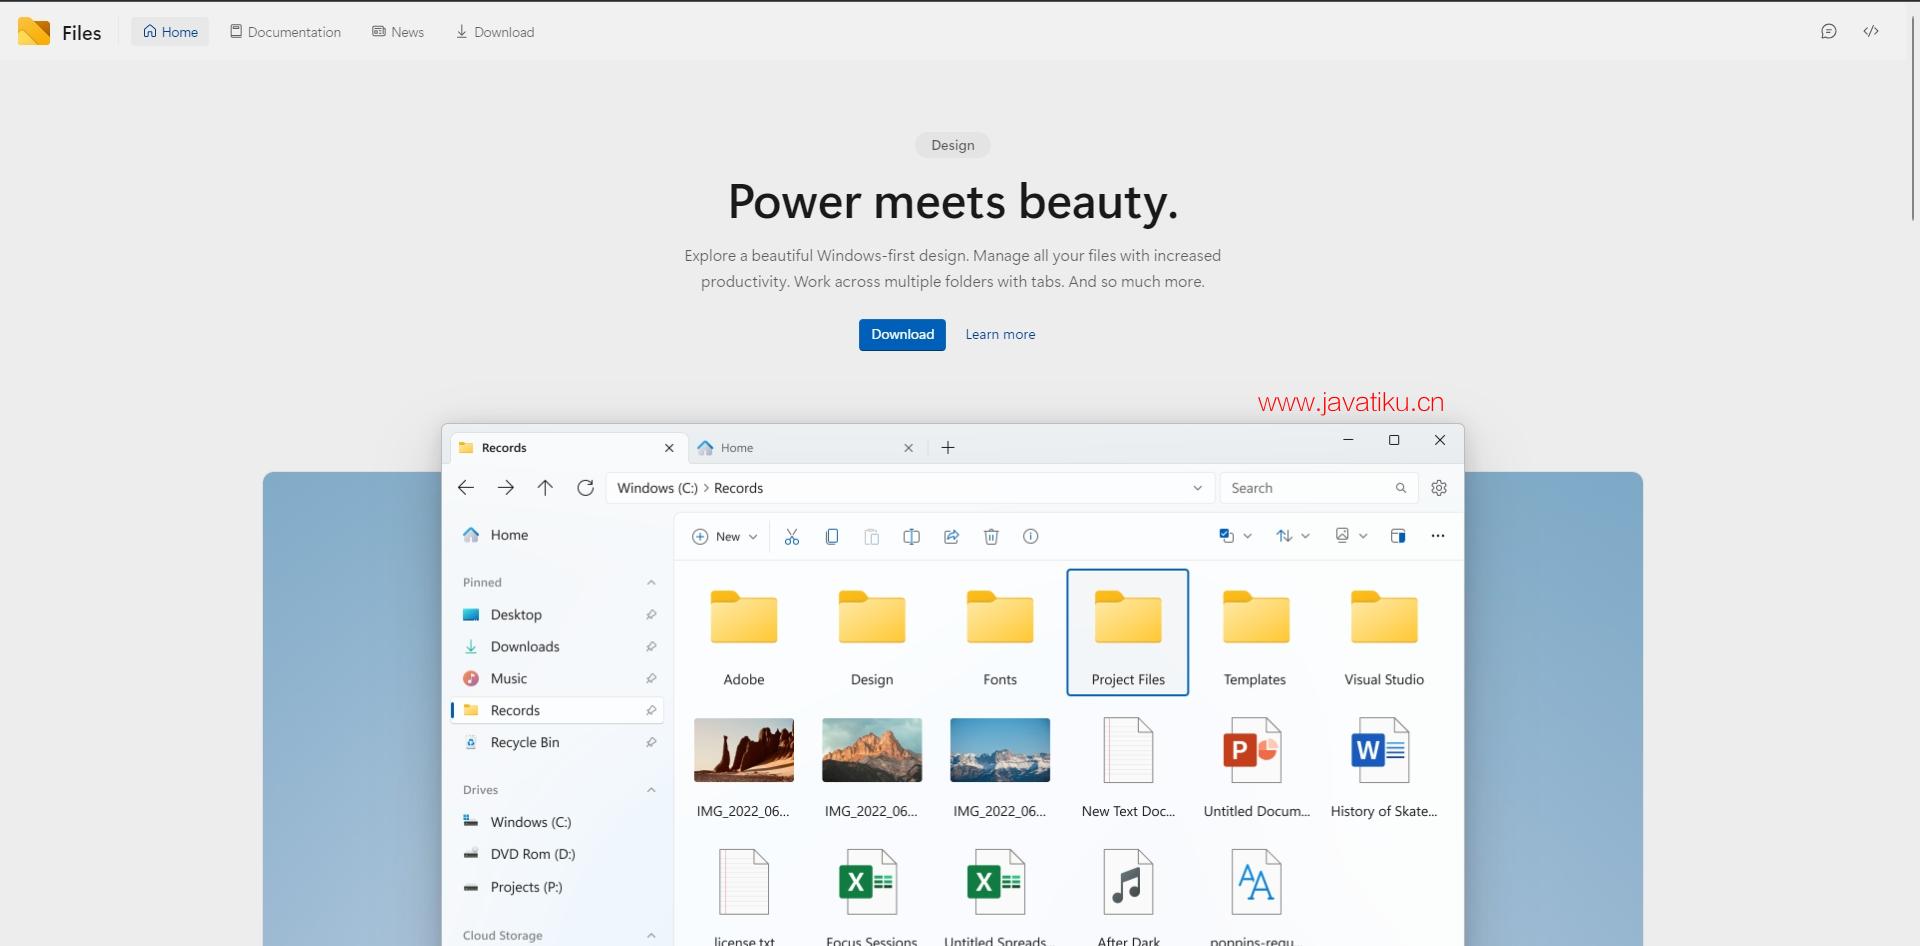Screen dimensions: 1920x946
Task: Click the search magnifier icon
Action: (x=1401, y=488)
